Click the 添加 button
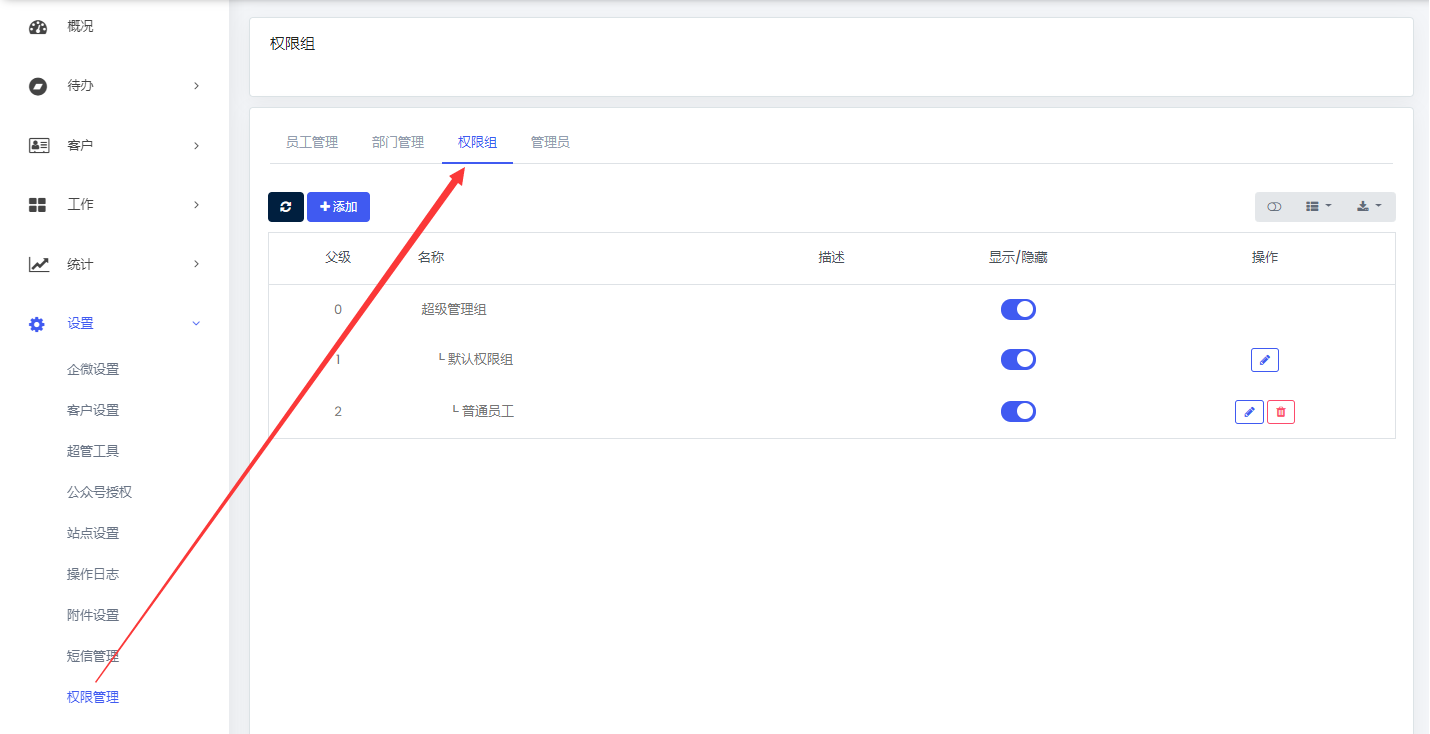 [x=338, y=207]
